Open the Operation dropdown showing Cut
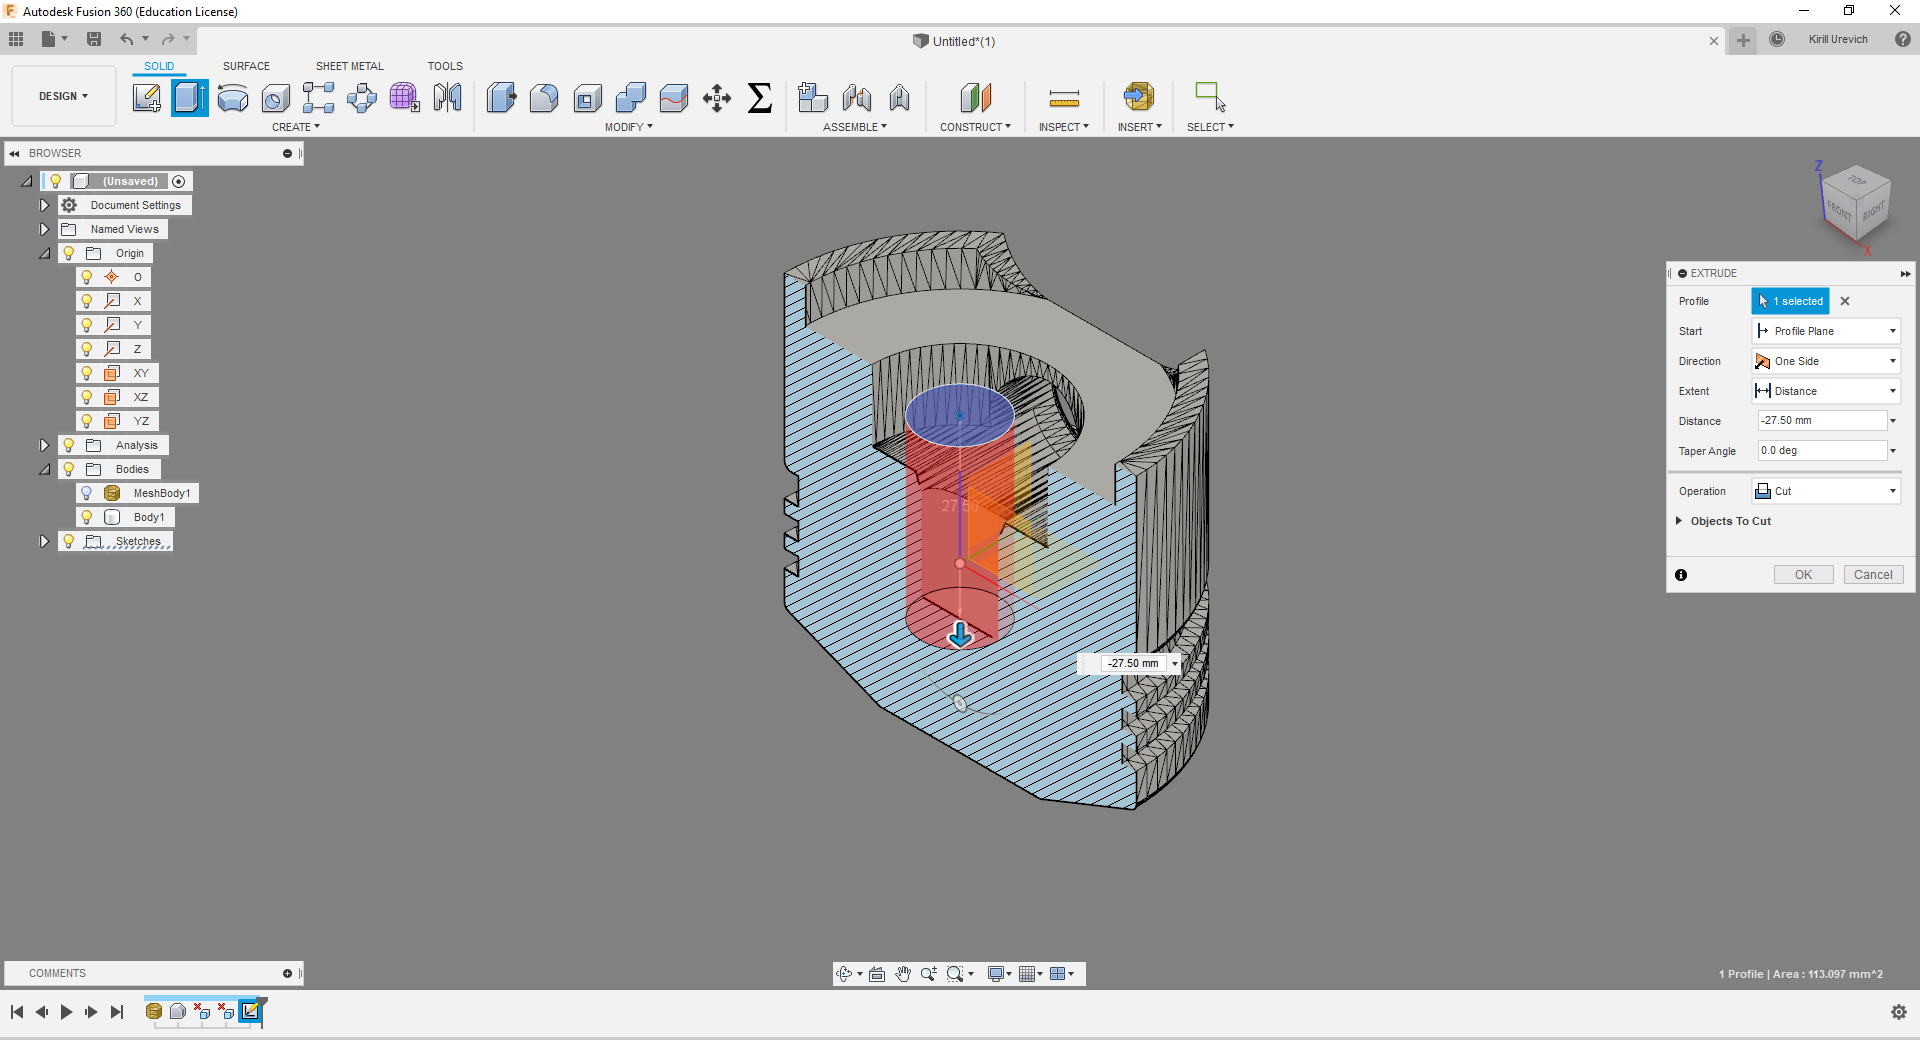 pos(1826,491)
